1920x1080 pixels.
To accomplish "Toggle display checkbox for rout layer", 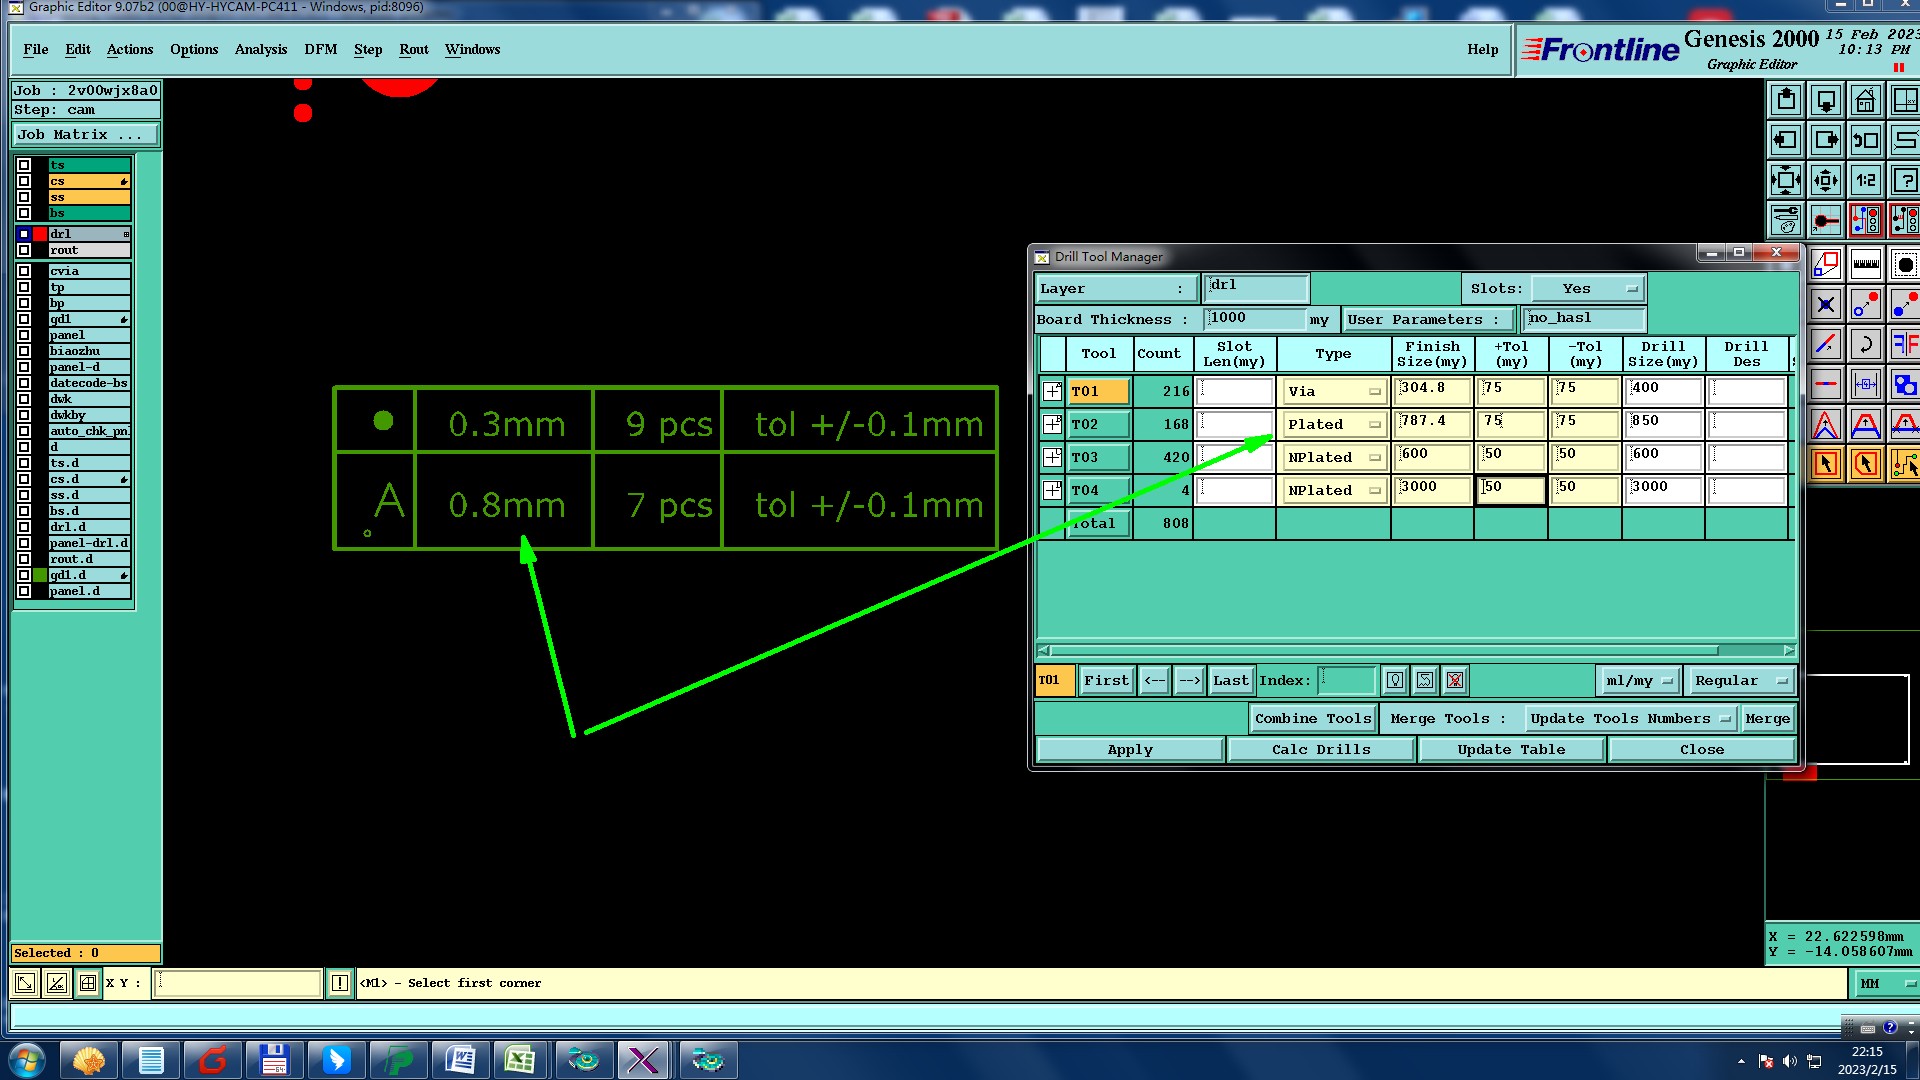I will [x=24, y=250].
